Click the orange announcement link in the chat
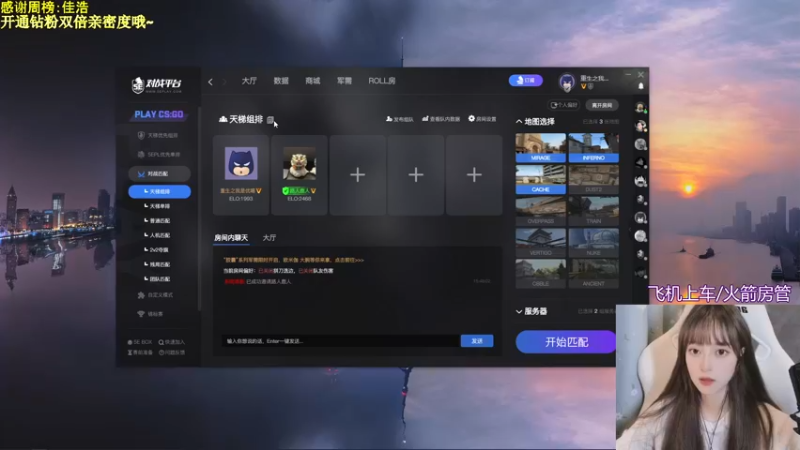Image resolution: width=800 pixels, height=450 pixels. click(294, 260)
